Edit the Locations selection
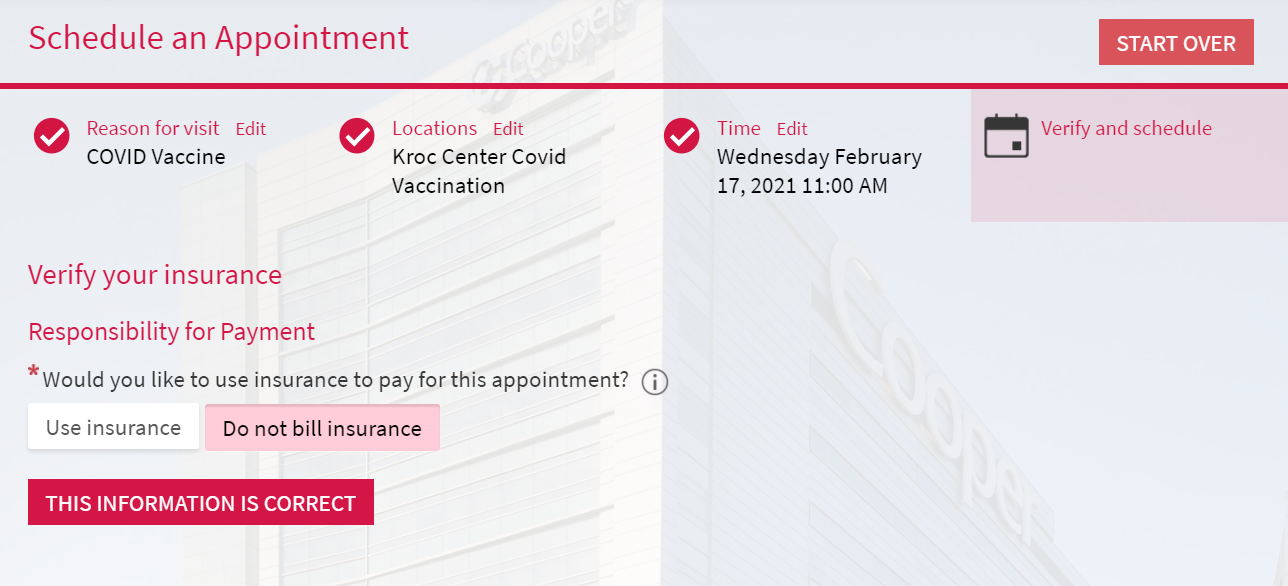The width and height of the screenshot is (1288, 586). coord(508,129)
